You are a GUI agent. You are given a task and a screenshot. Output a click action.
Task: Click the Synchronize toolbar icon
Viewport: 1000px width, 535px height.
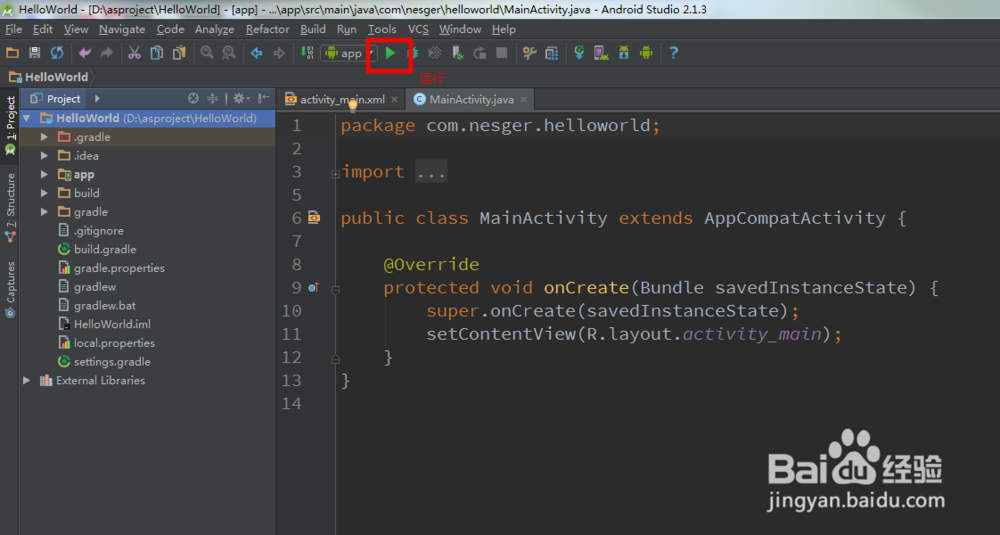(57, 53)
